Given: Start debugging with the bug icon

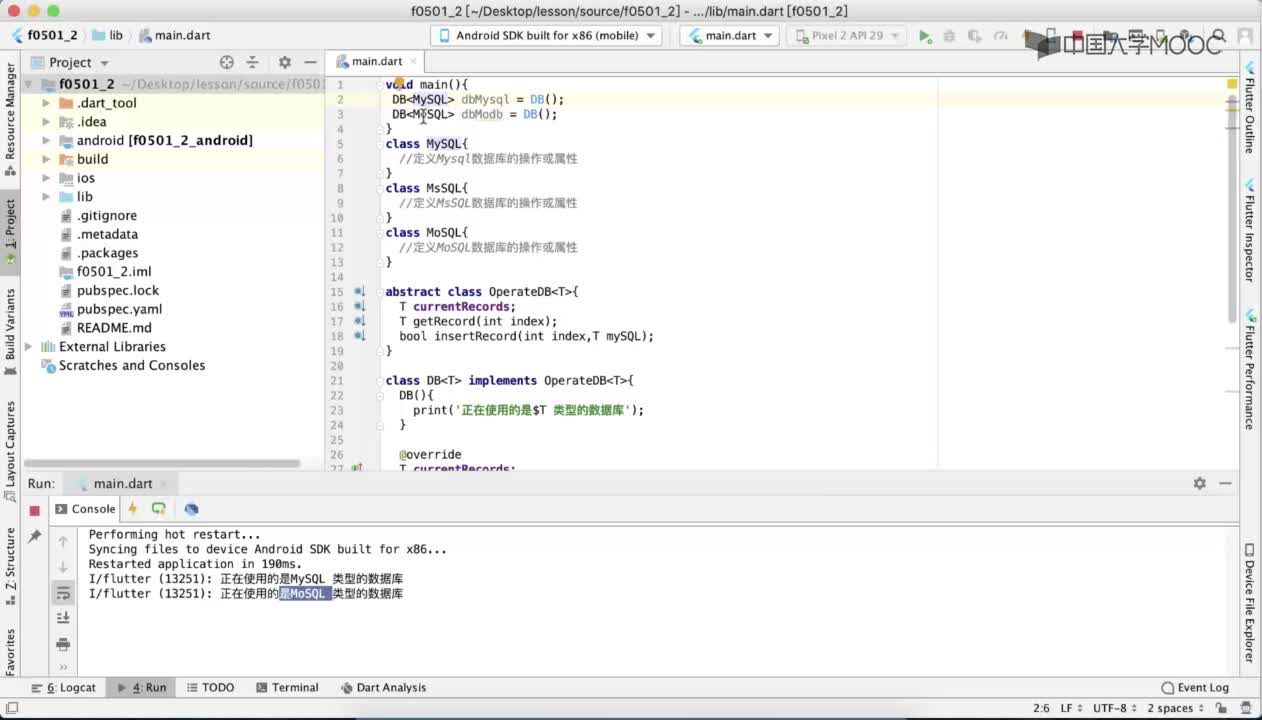Looking at the screenshot, I should coord(948,36).
